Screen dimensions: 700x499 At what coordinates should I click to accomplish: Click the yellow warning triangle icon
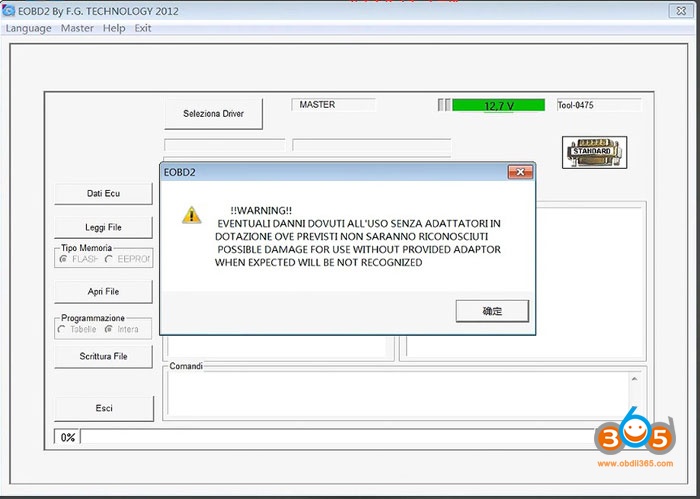pos(192,215)
